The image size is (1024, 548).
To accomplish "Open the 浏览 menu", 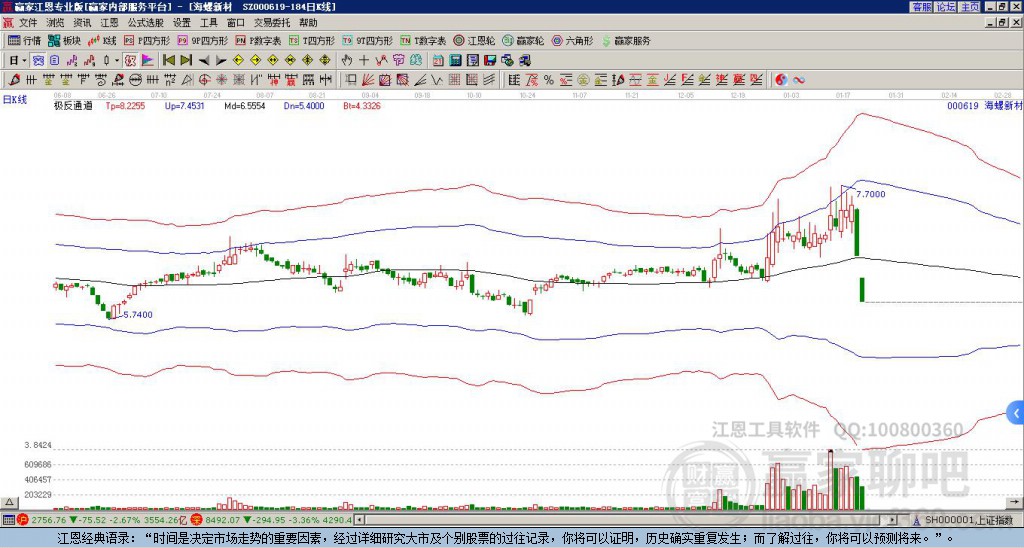I will [x=56, y=23].
